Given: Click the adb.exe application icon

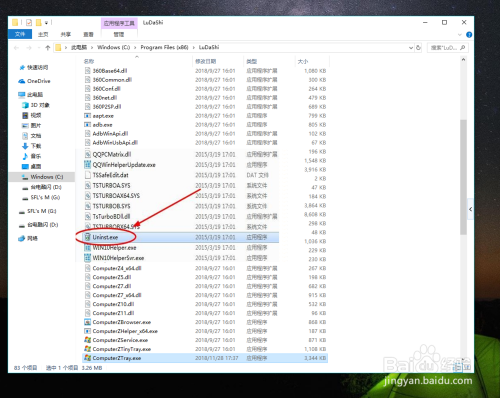Looking at the screenshot, I should pyautogui.click(x=87, y=125).
